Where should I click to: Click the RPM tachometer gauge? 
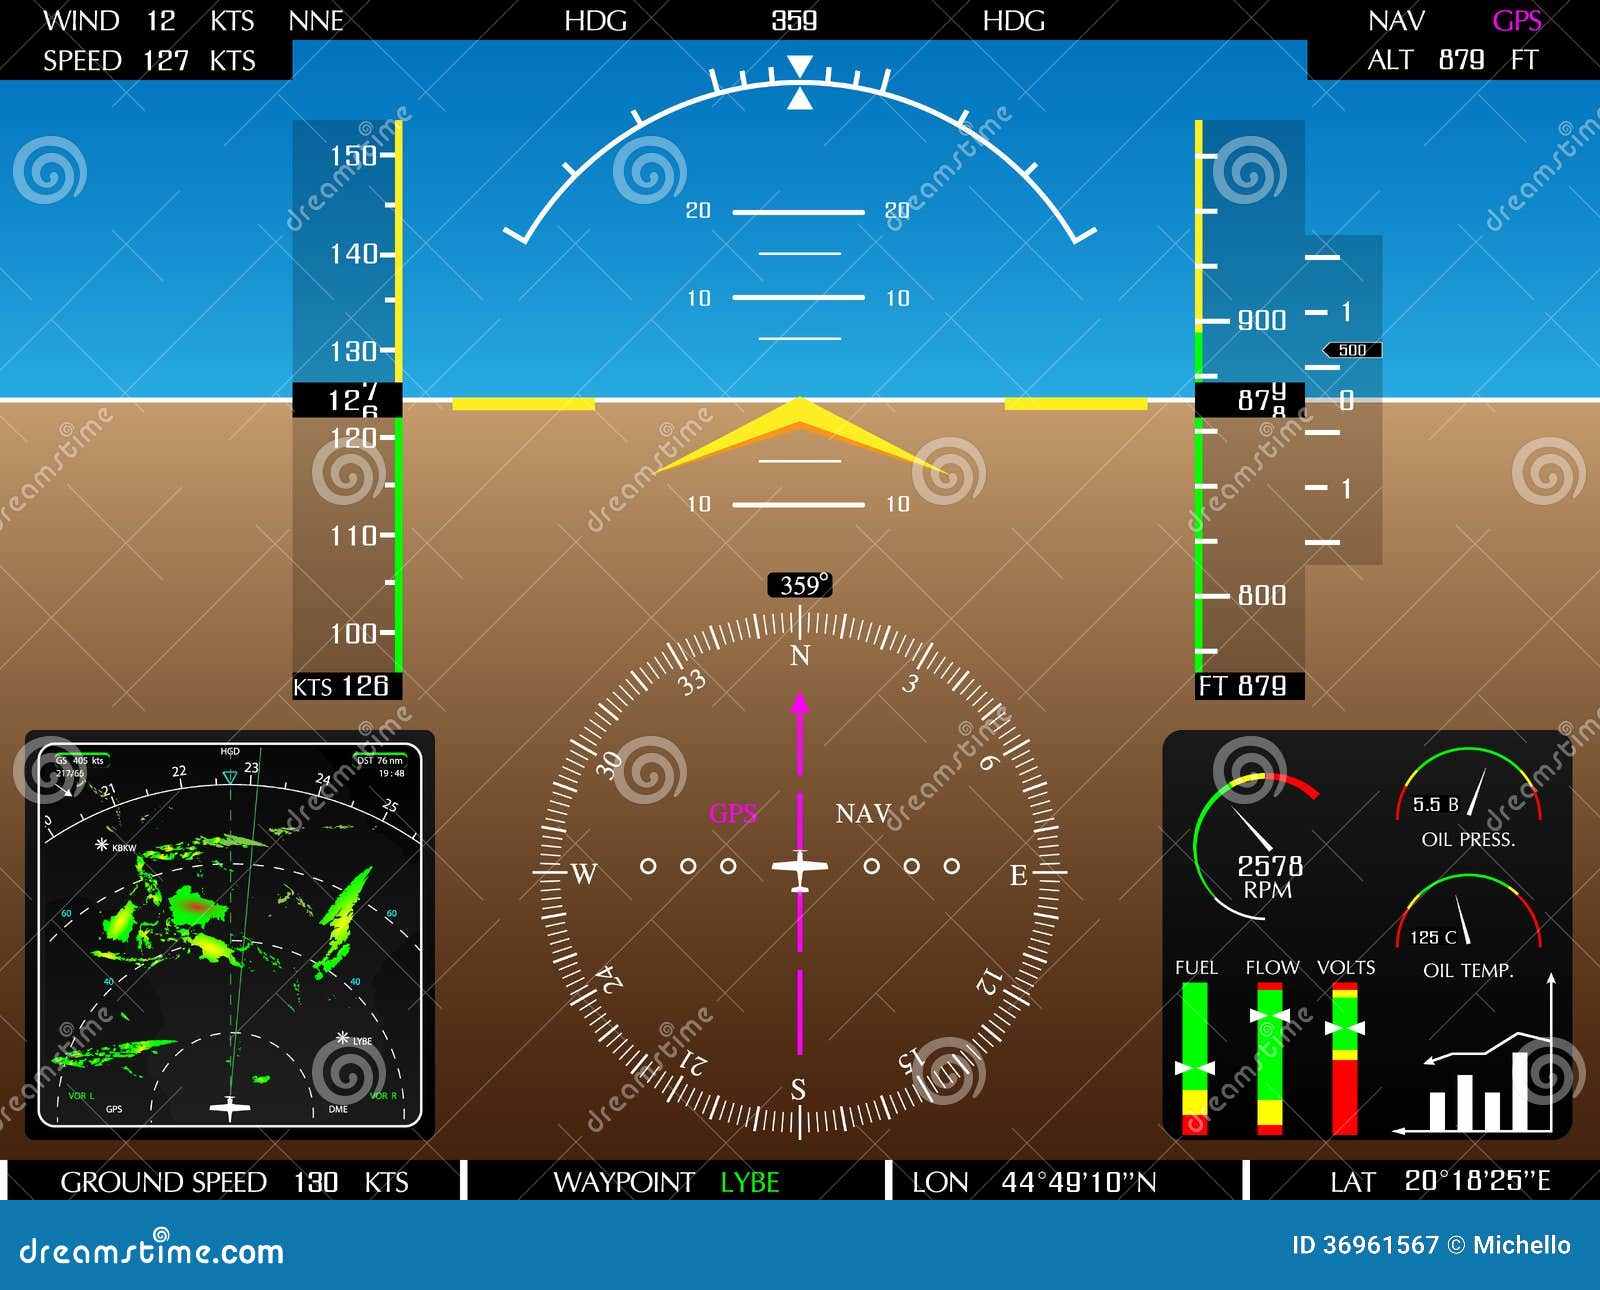(x=1255, y=845)
